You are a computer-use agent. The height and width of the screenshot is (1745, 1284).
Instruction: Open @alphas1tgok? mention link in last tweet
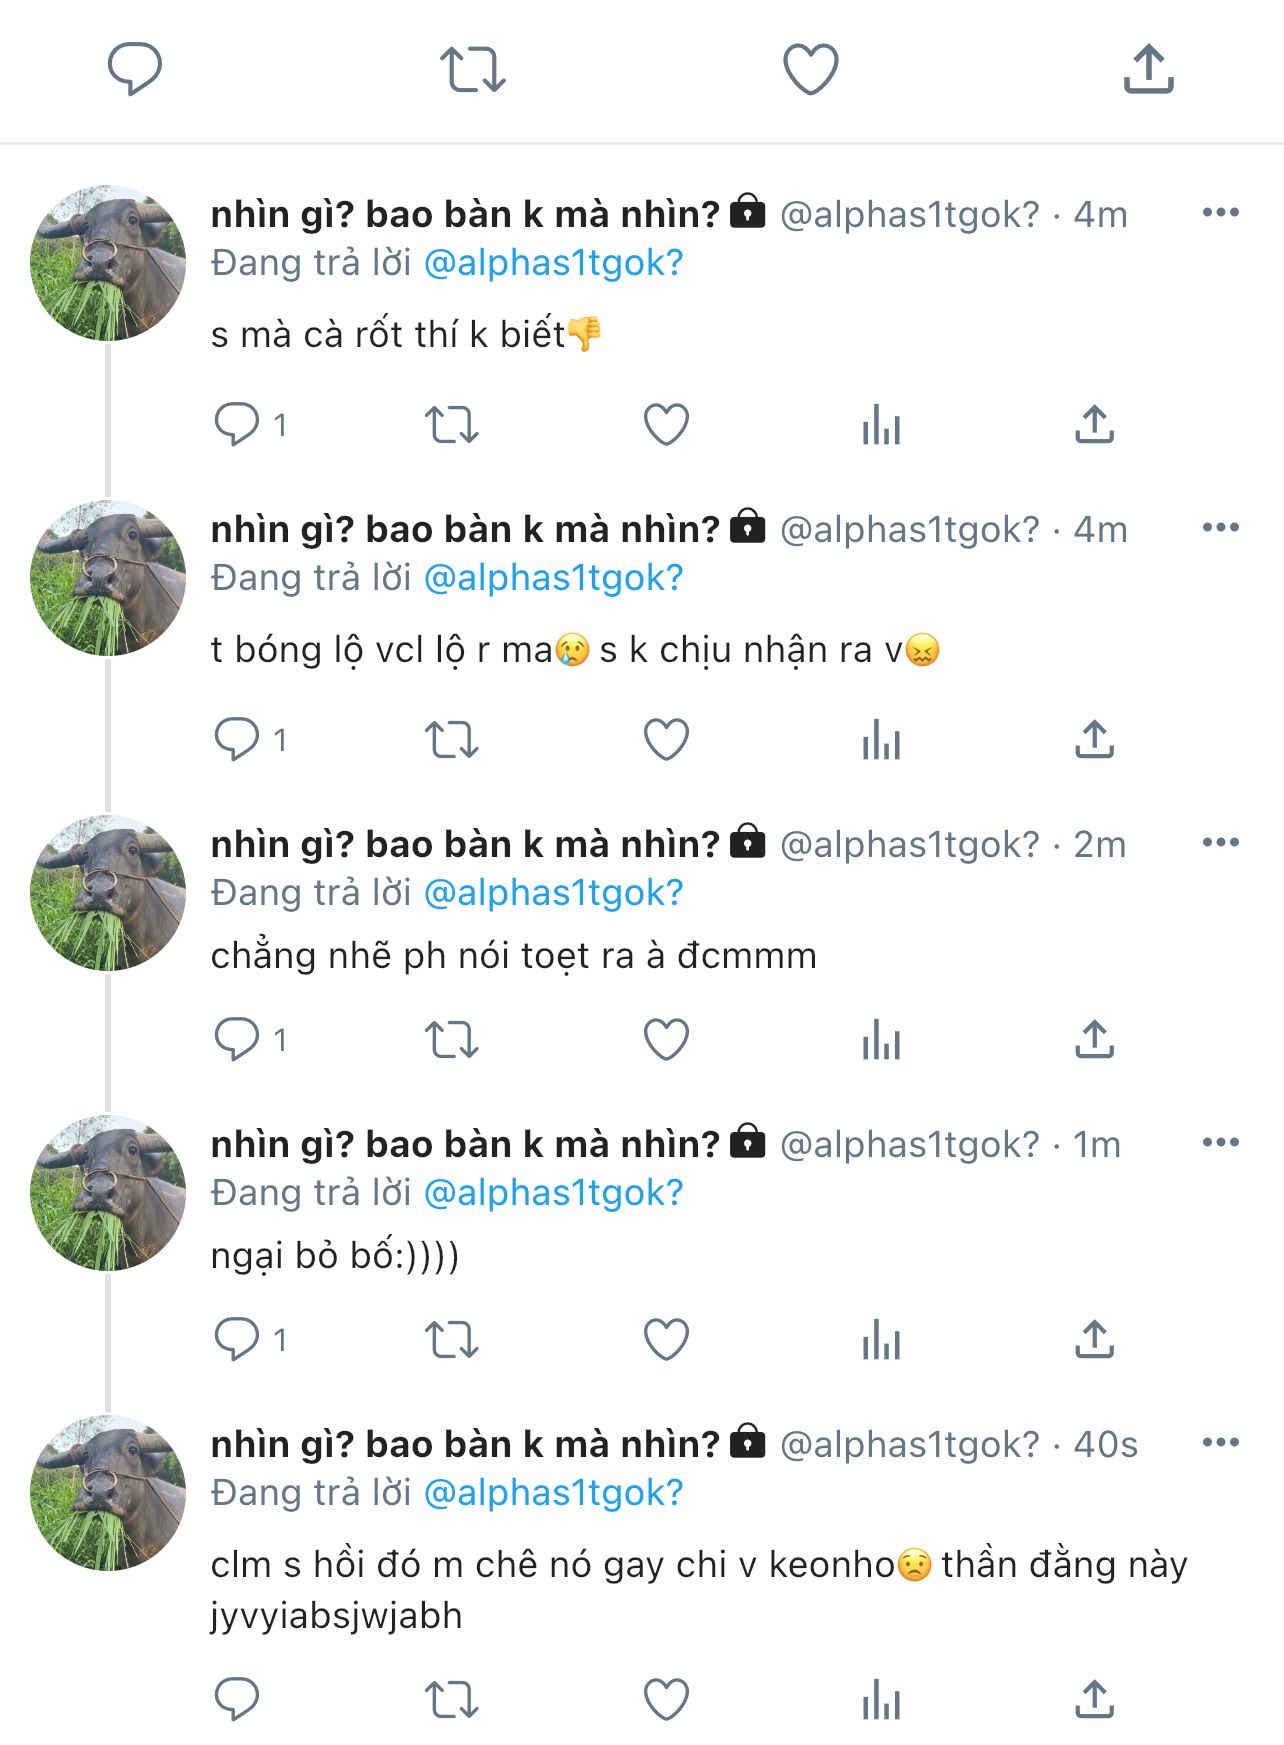point(553,1493)
